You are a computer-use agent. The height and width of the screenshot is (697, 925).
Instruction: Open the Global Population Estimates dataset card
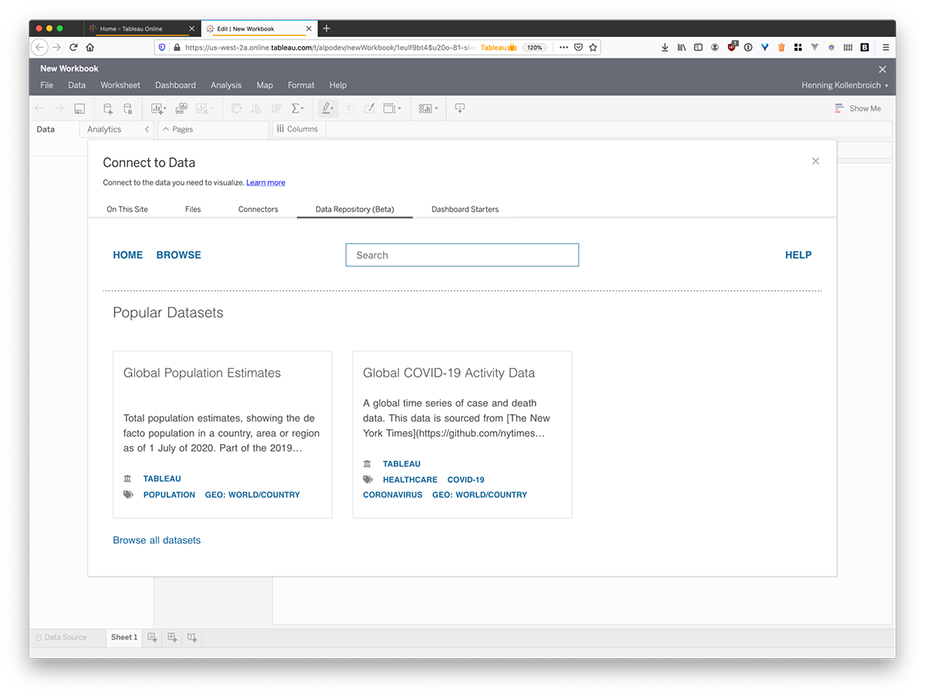point(222,435)
